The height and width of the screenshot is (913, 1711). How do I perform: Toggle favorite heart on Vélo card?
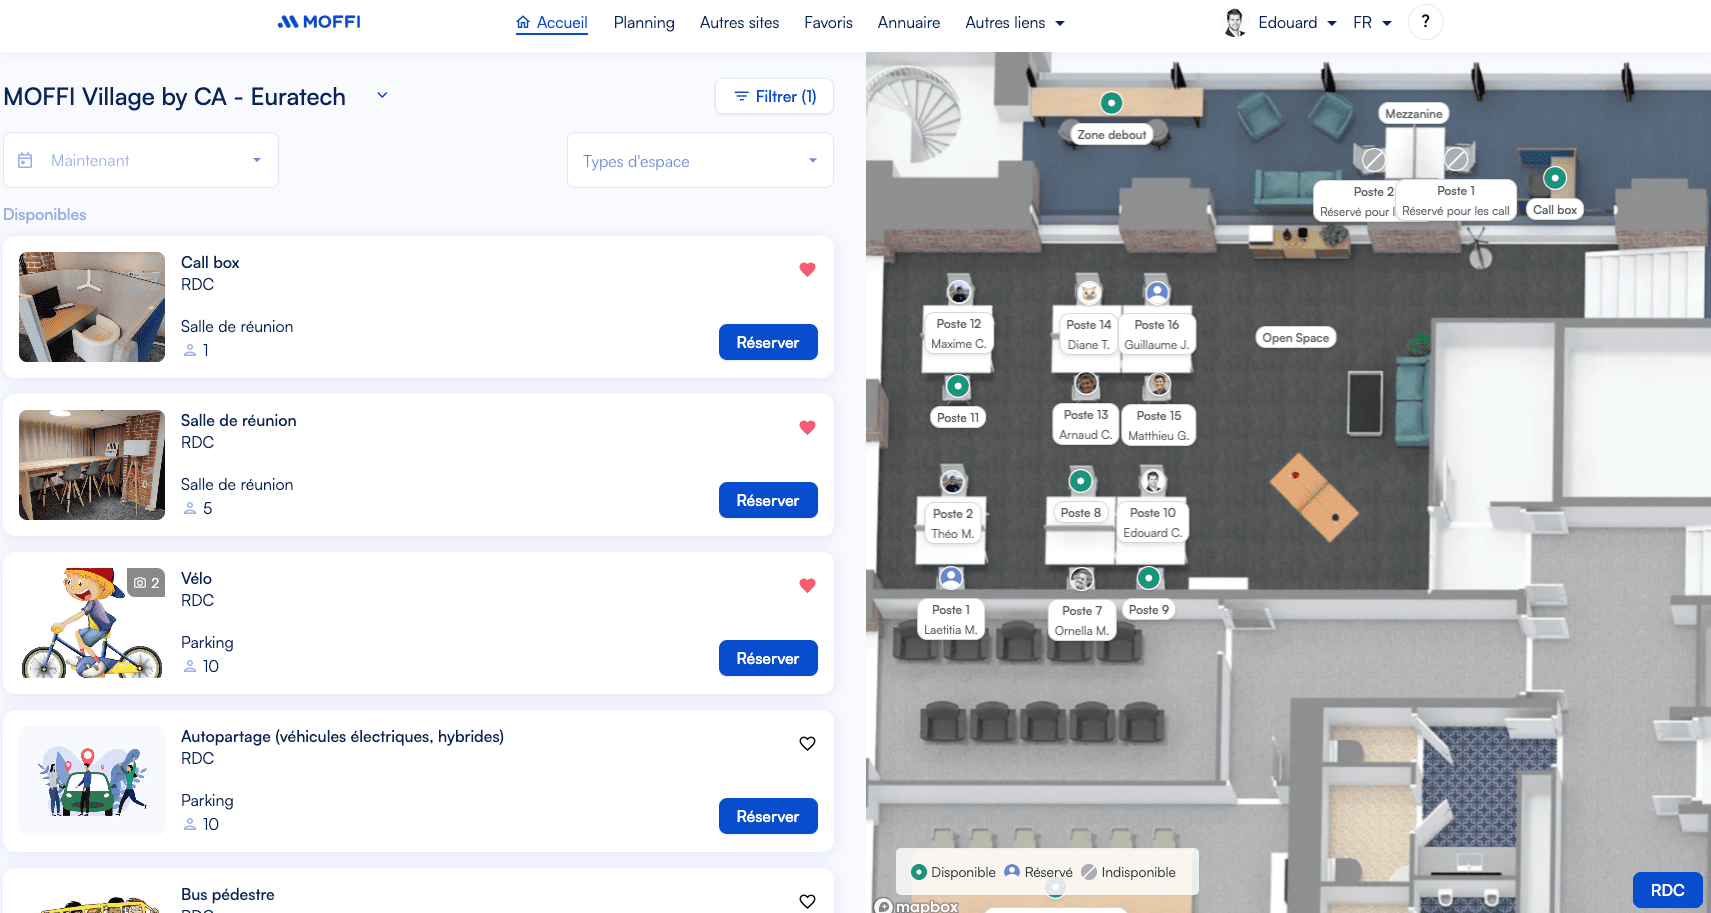807,585
